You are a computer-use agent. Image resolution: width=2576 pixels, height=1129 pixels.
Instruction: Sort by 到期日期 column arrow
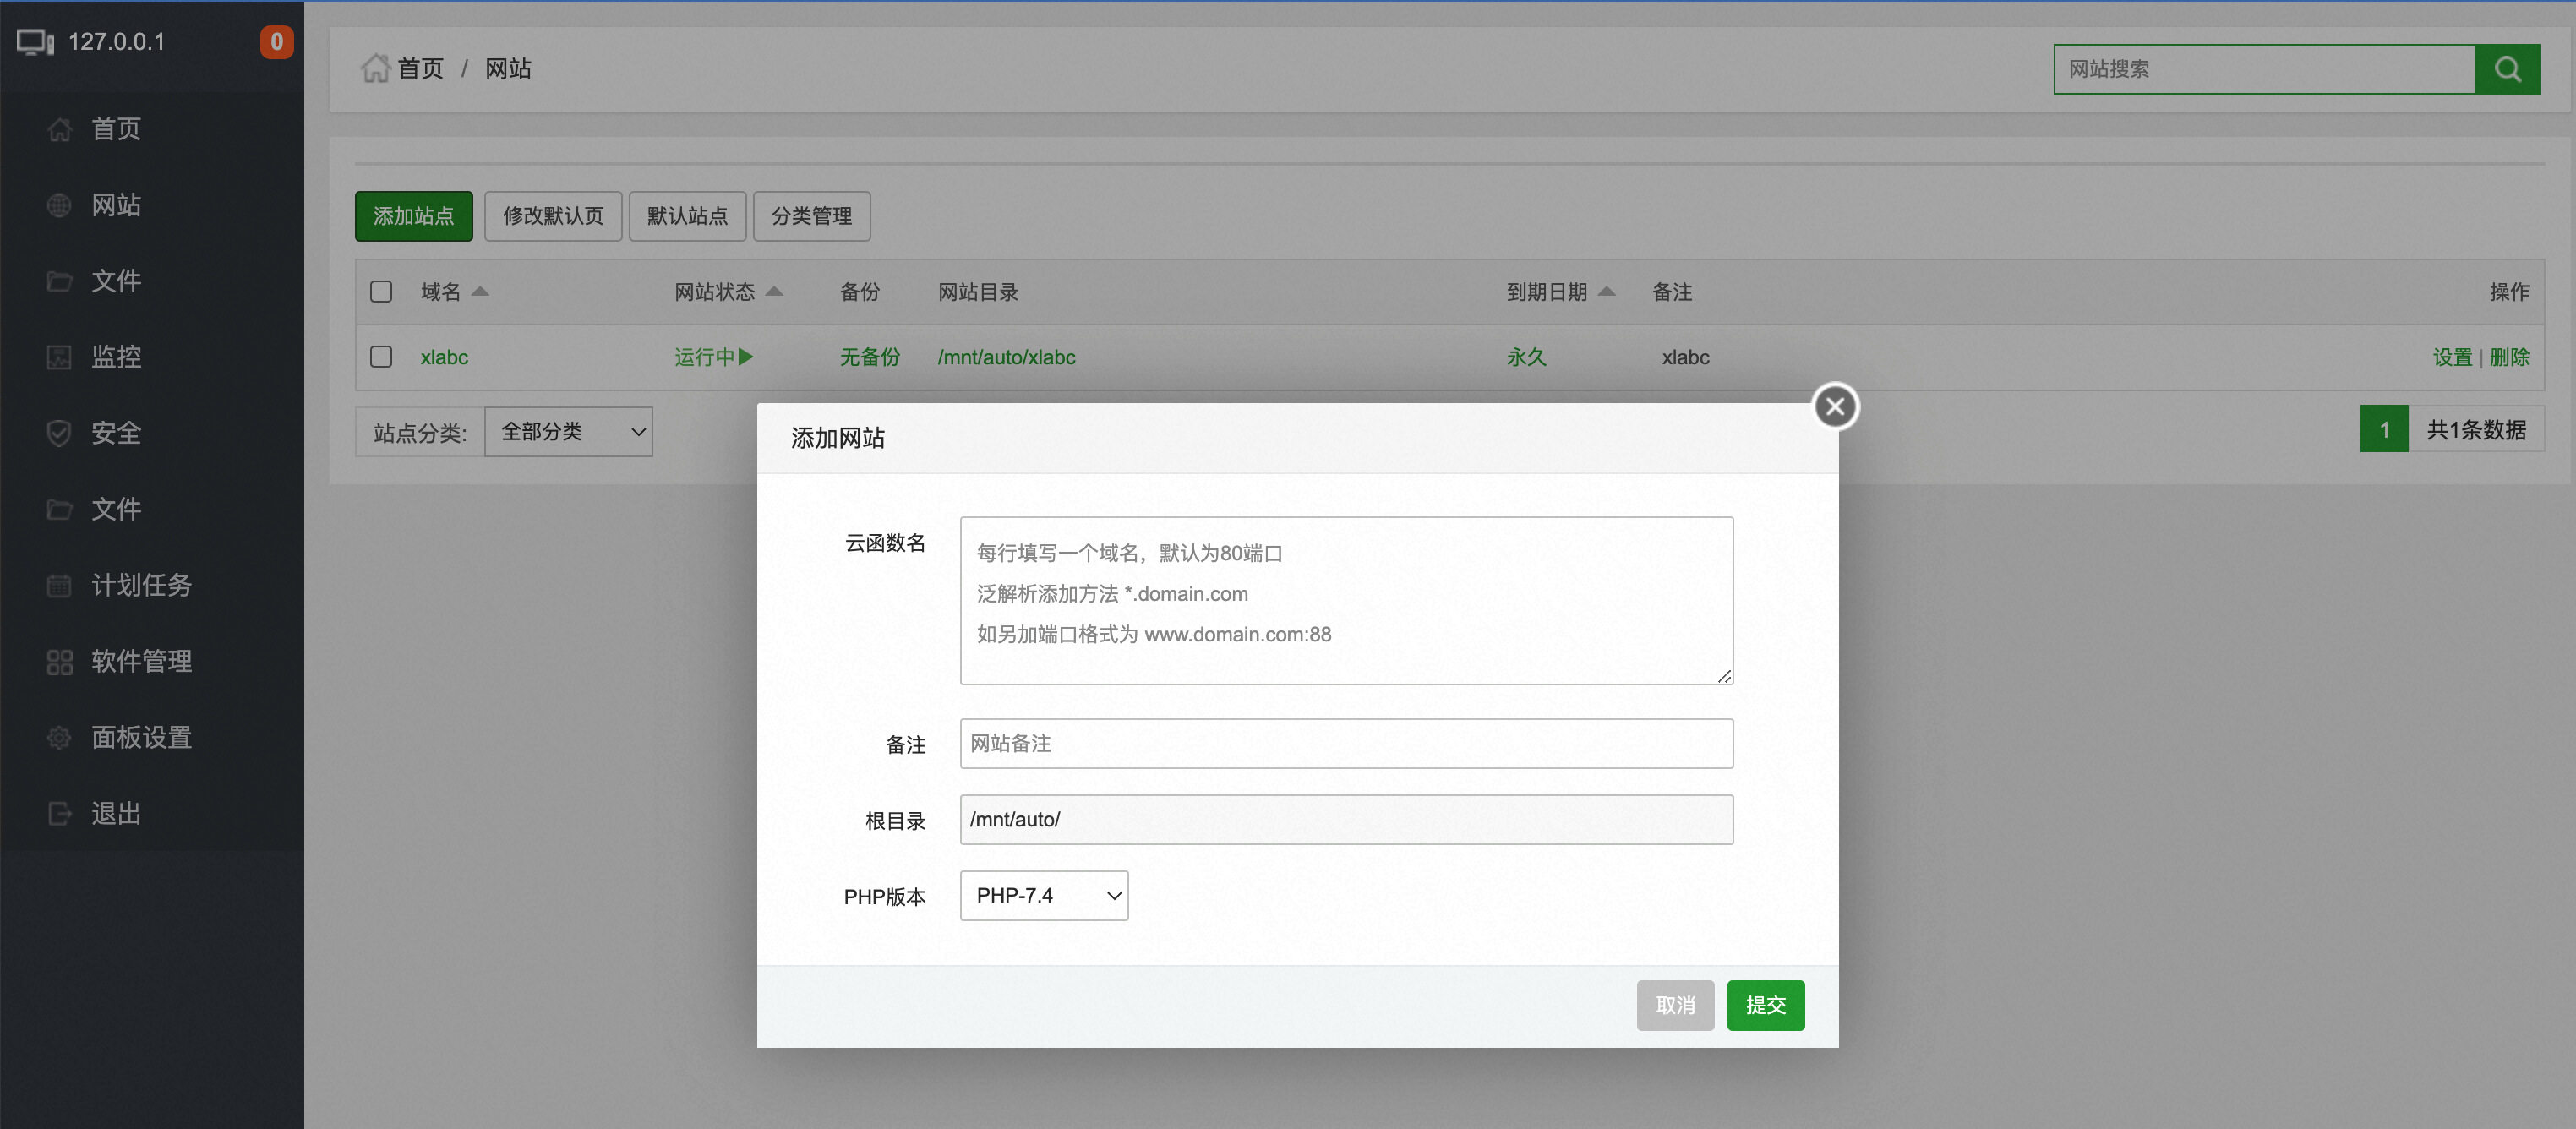point(1606,292)
